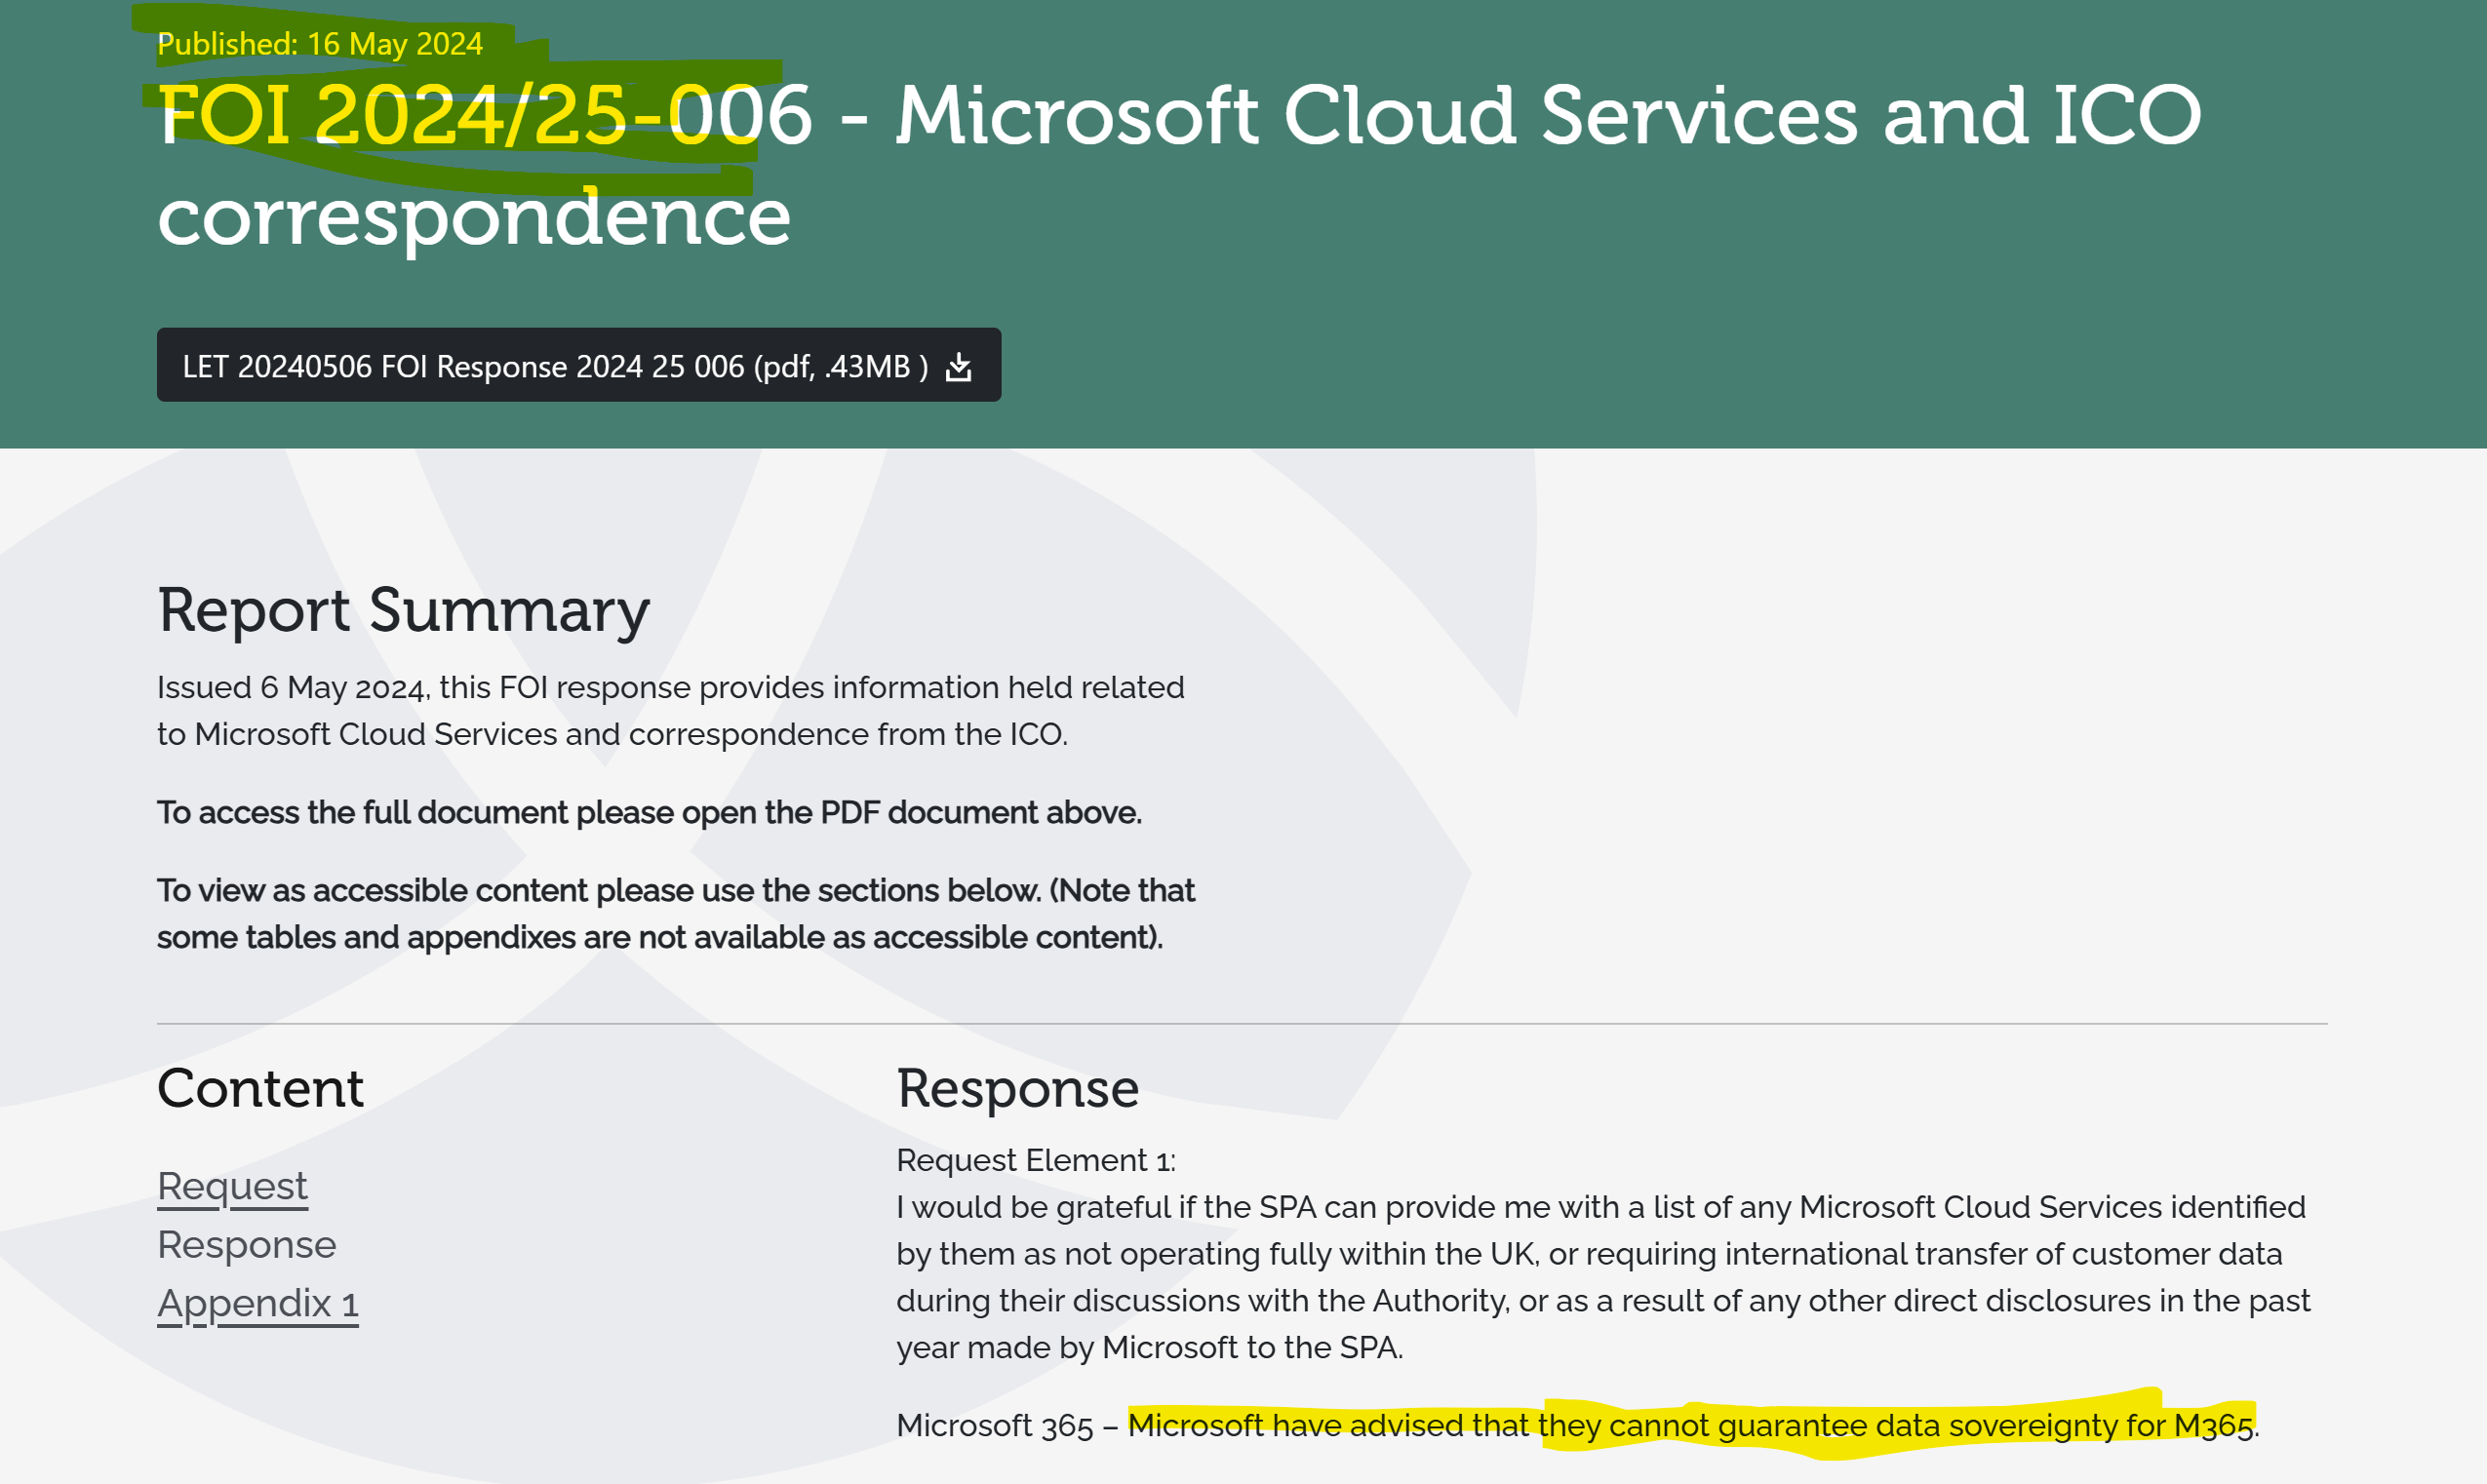Click the 'Content' heading
The image size is (2487, 1484).
pyautogui.click(x=260, y=1088)
